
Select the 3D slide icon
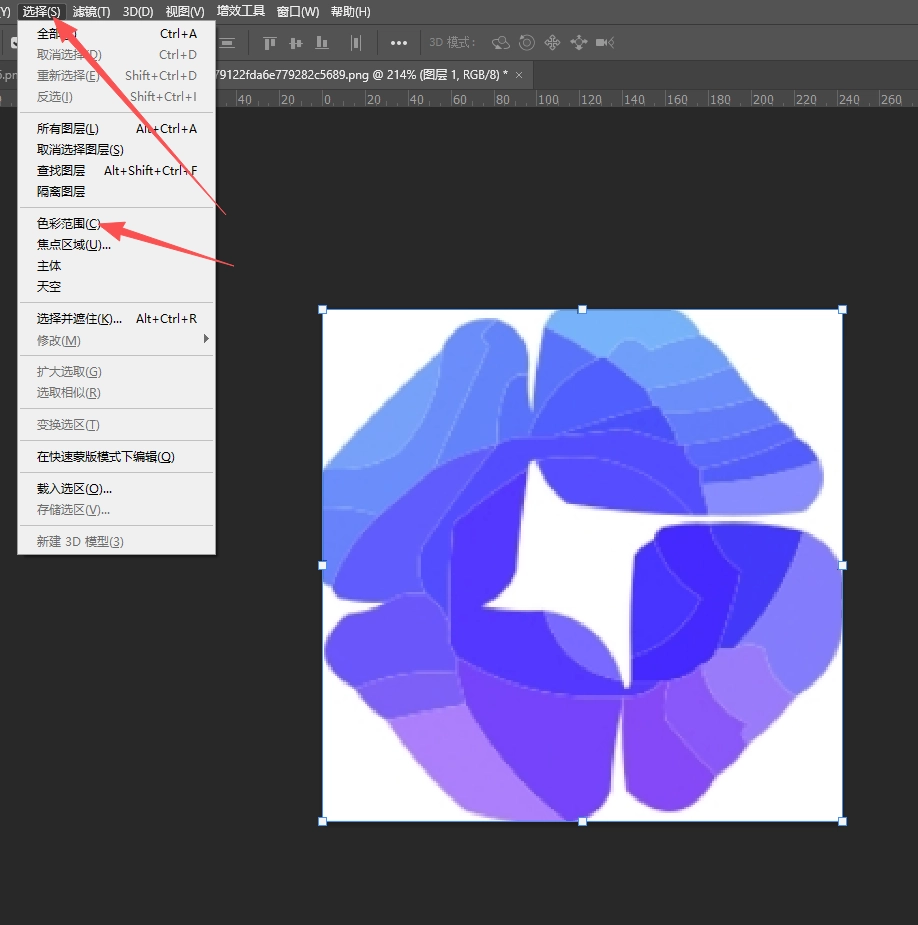click(x=578, y=43)
